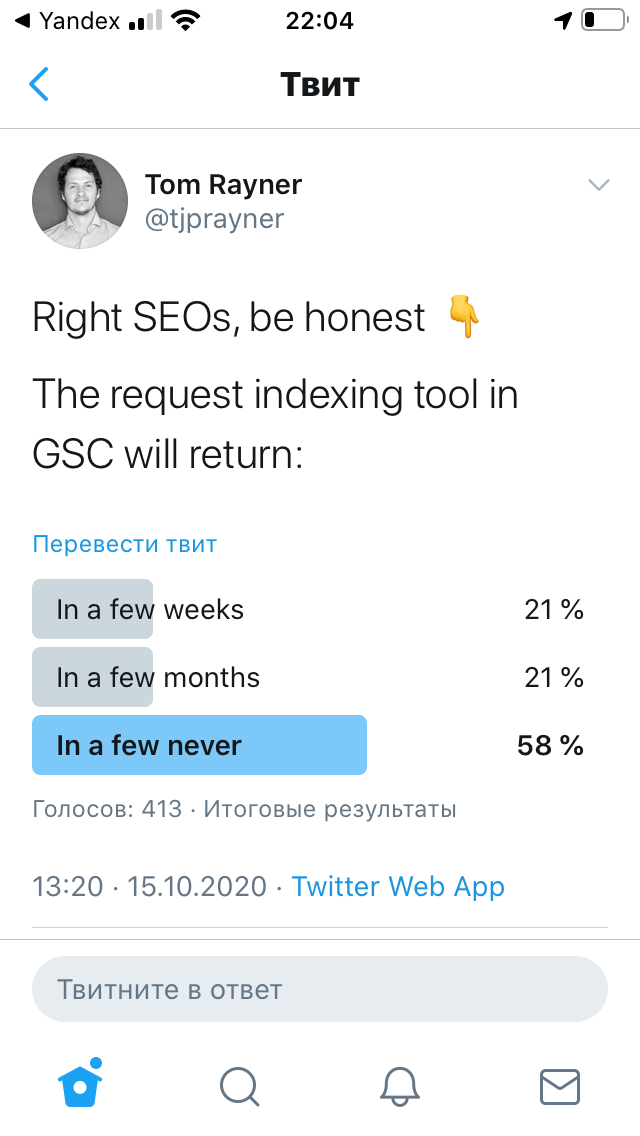Screen dimensions: 640x1136
Task: Tap the 'Твитните в ответ' reply field
Action: (x=320, y=990)
